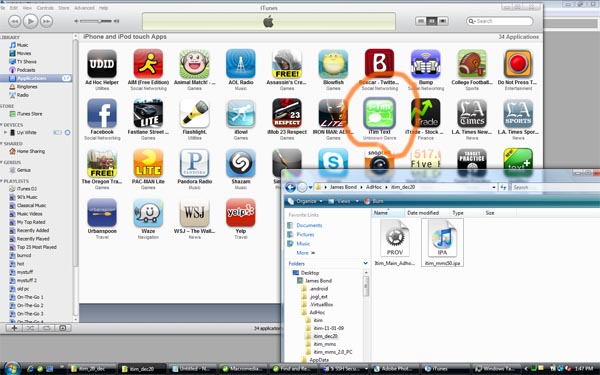Image resolution: width=600 pixels, height=375 pixels.
Task: Select the PAC-MAN Lite app icon
Action: pos(148,163)
